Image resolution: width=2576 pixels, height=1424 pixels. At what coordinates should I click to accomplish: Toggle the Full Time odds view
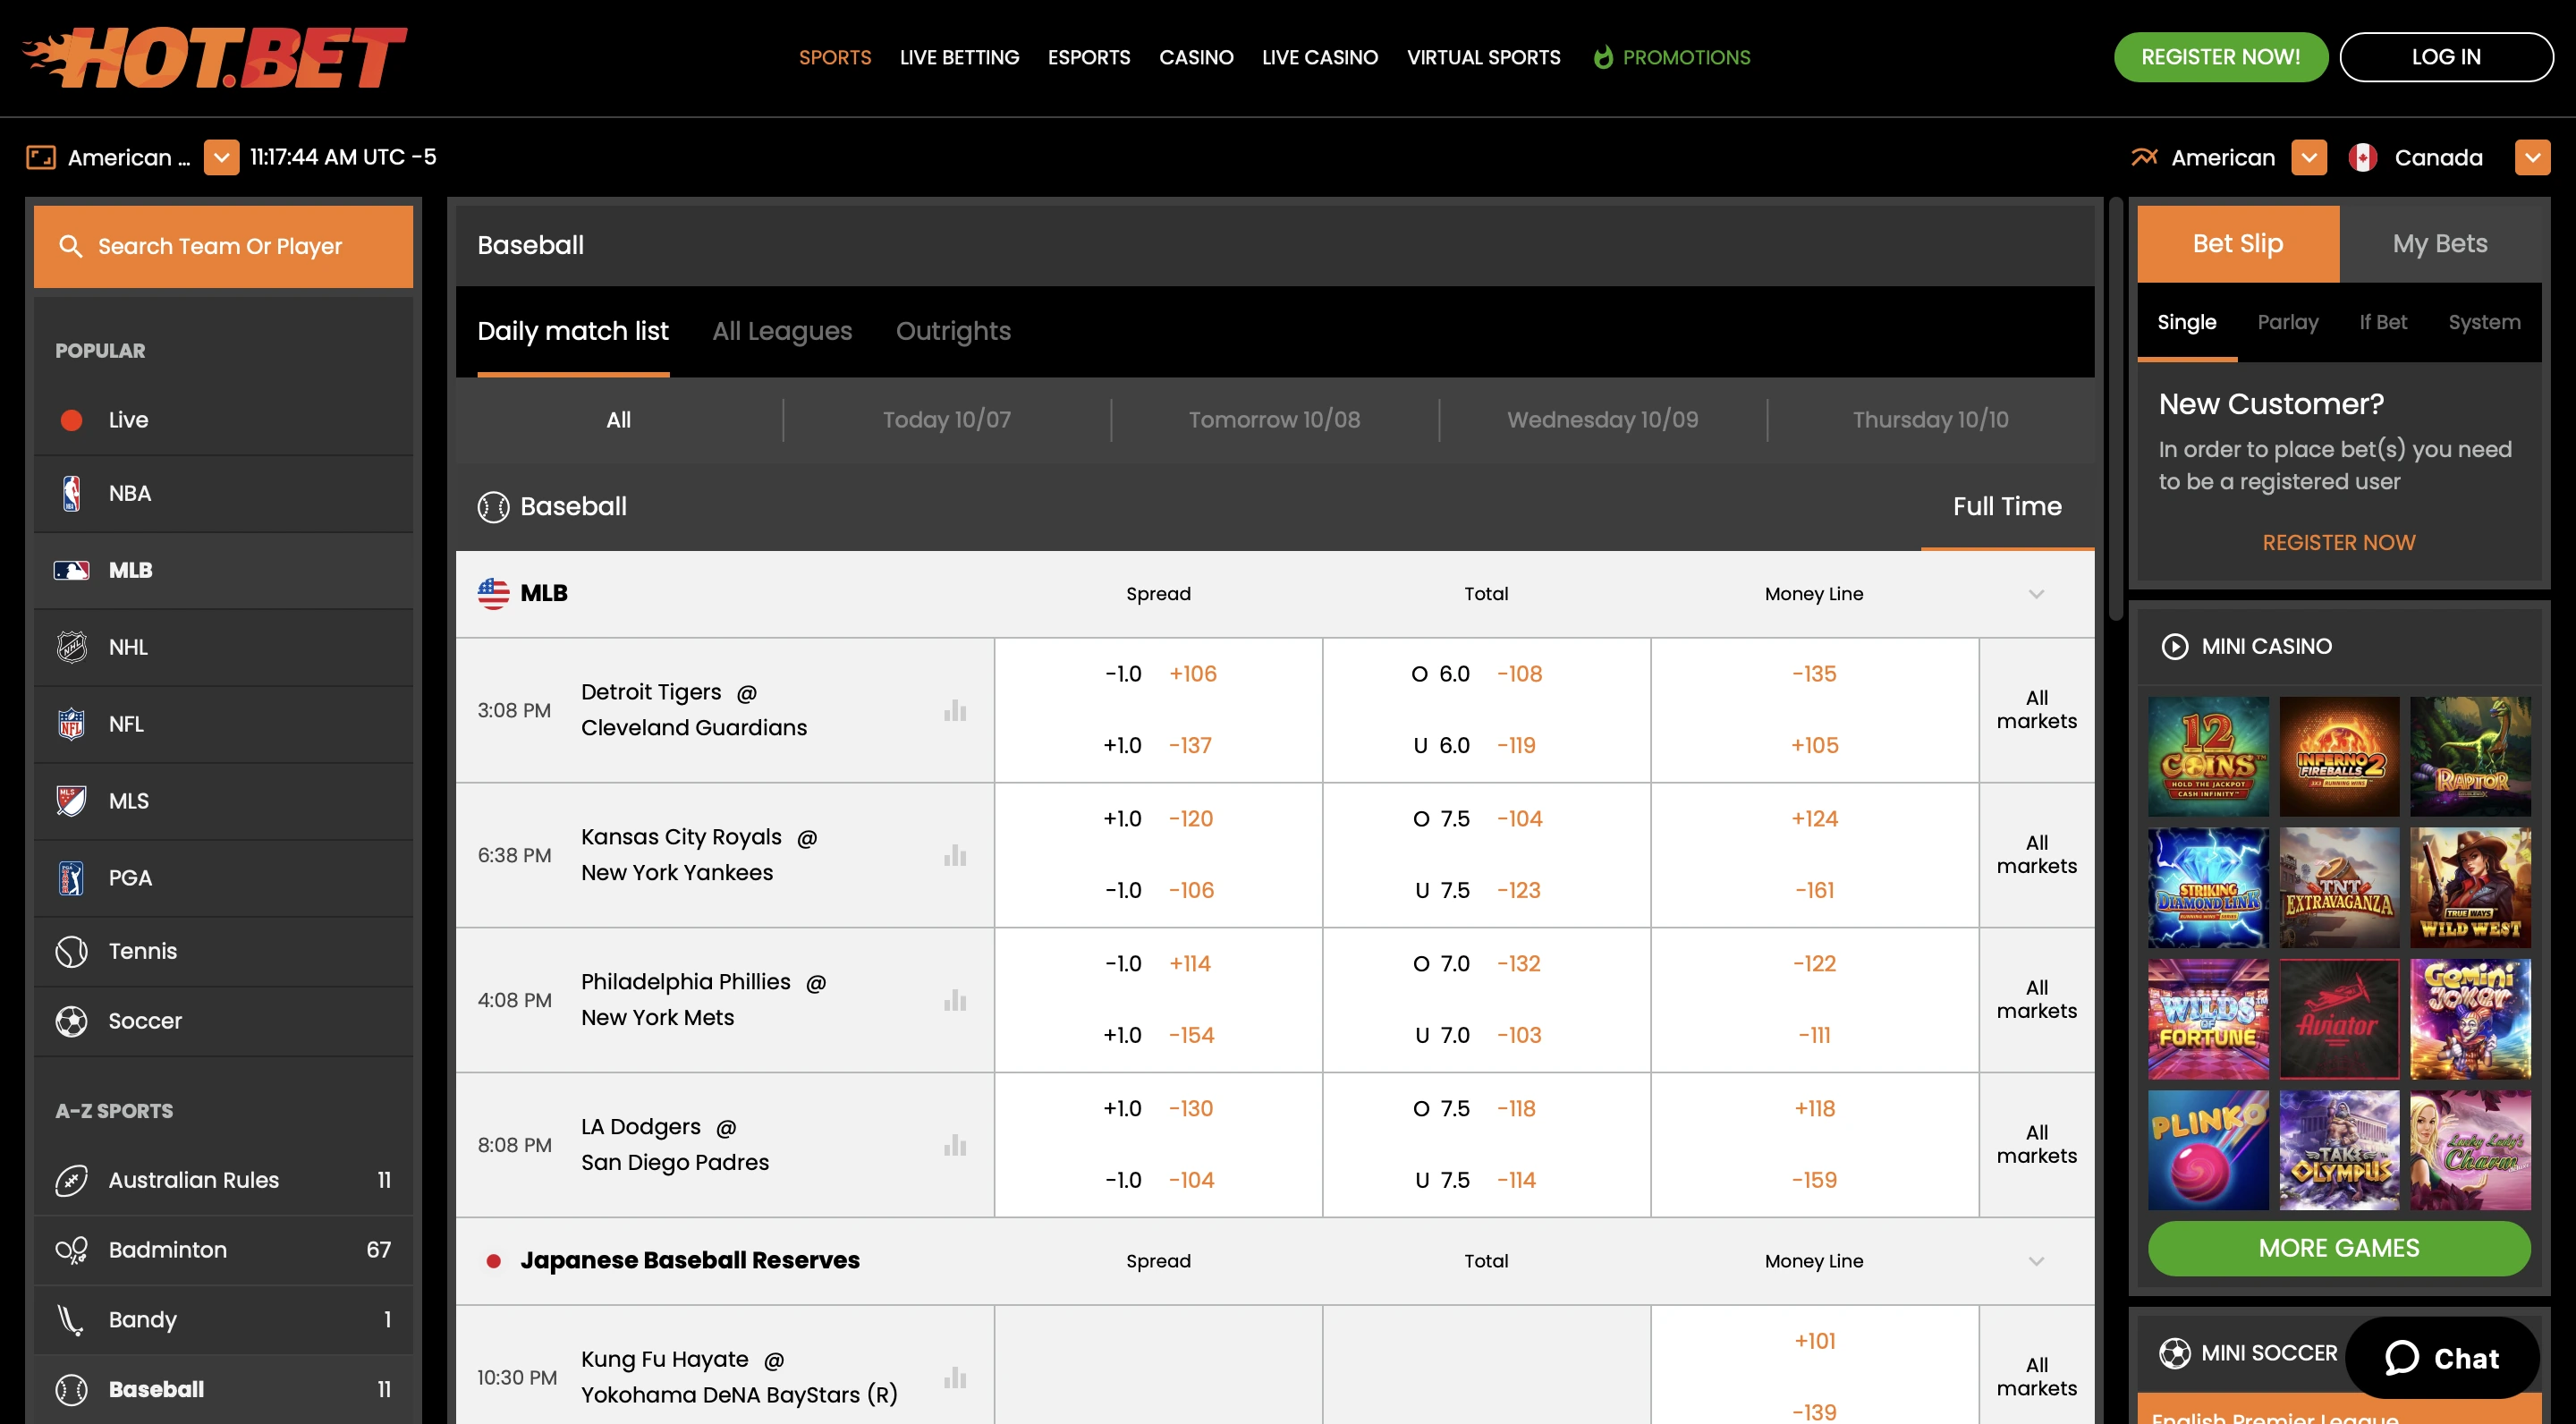[2006, 506]
